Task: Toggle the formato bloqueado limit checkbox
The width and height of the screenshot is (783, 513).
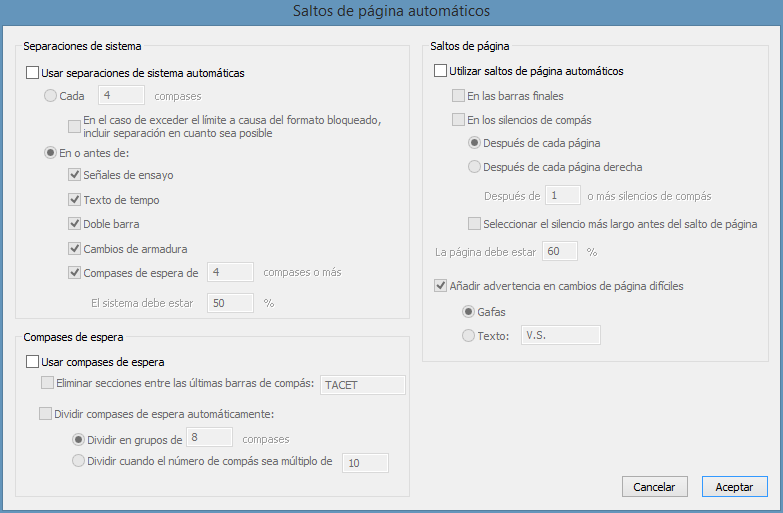Action: pyautogui.click(x=74, y=126)
